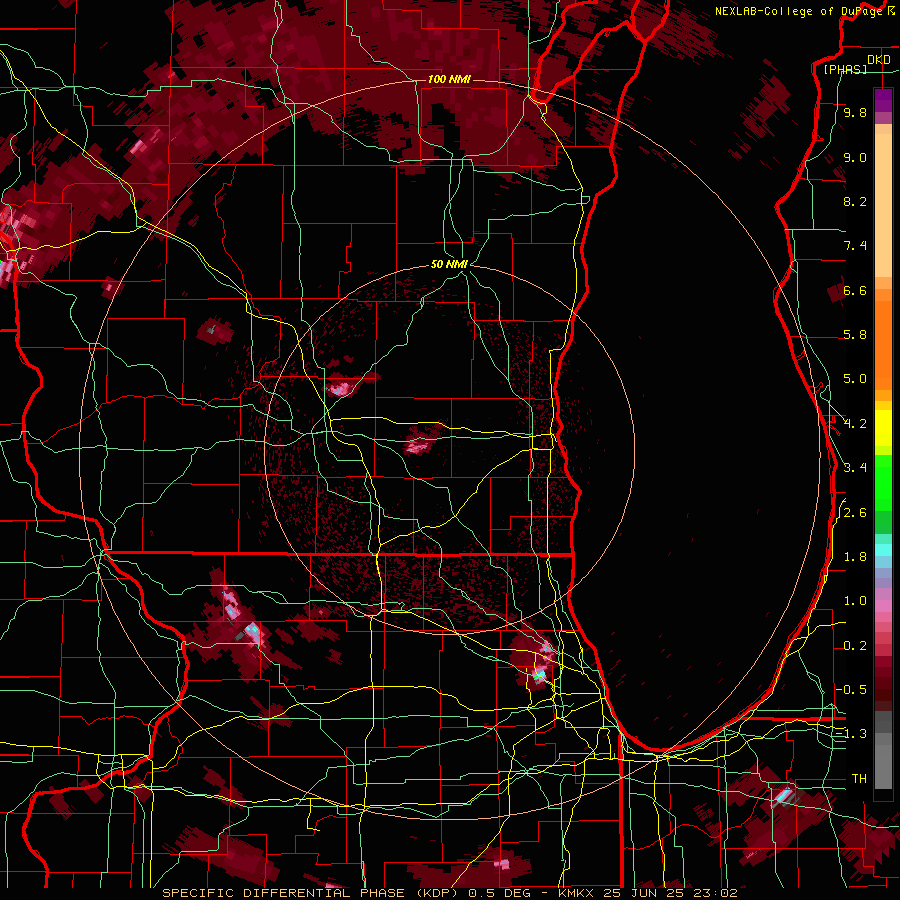Click the -0.5 value on color scale

[851, 689]
